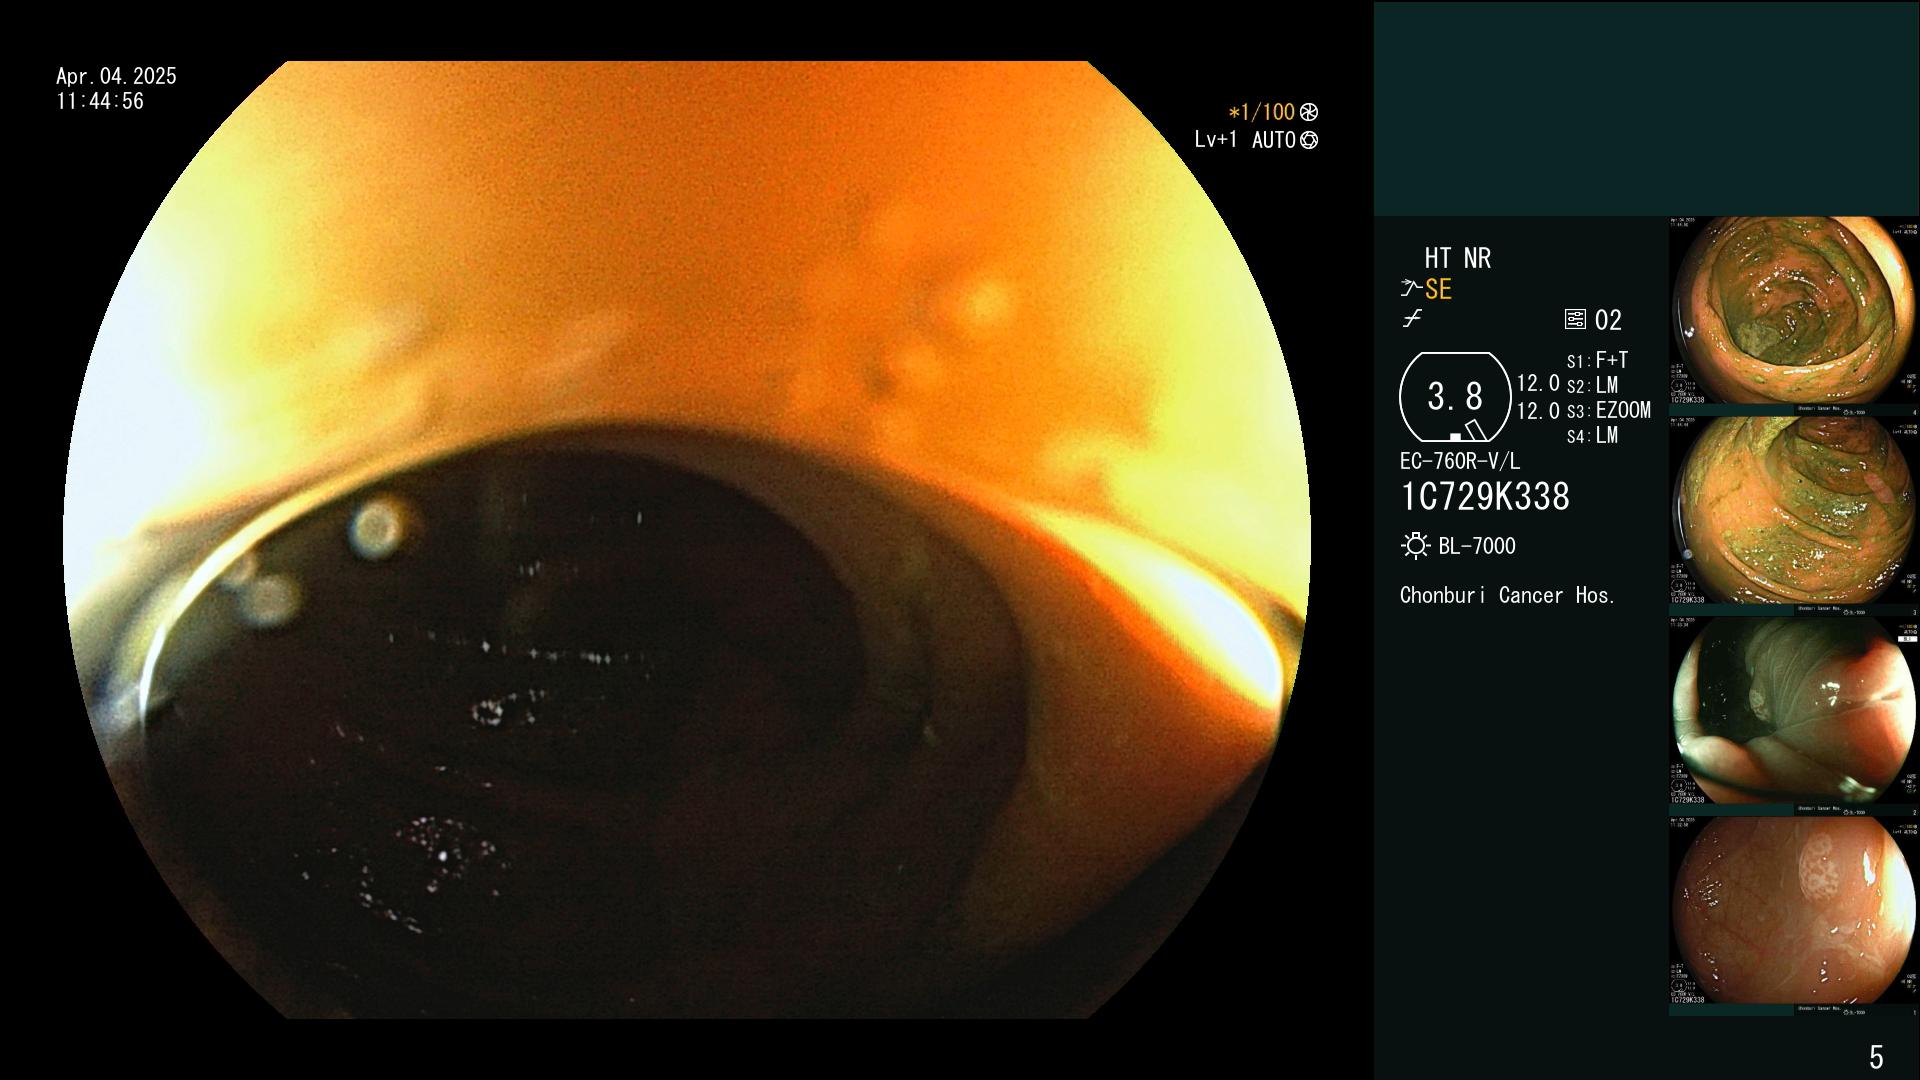Select the AUTO iris mode icon
This screenshot has height=1080, width=1920.
click(x=1309, y=141)
